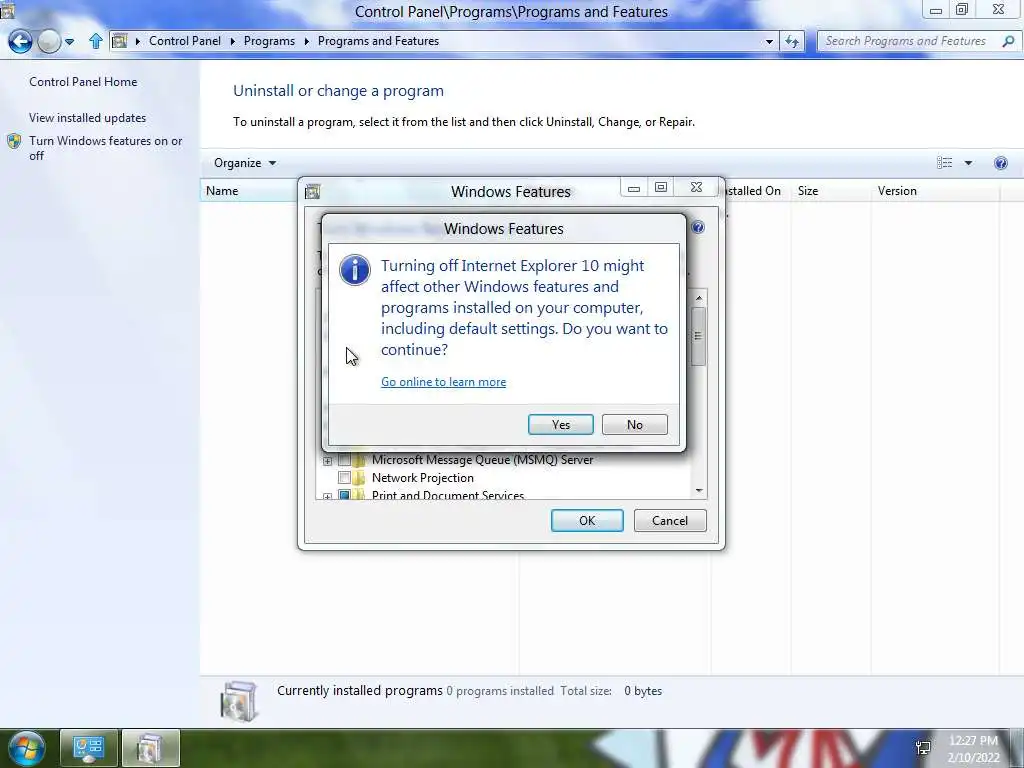Tick the Microsoft Message Queue (MSMQ) Server checkbox
This screenshot has height=768, width=1024.
(x=344, y=460)
